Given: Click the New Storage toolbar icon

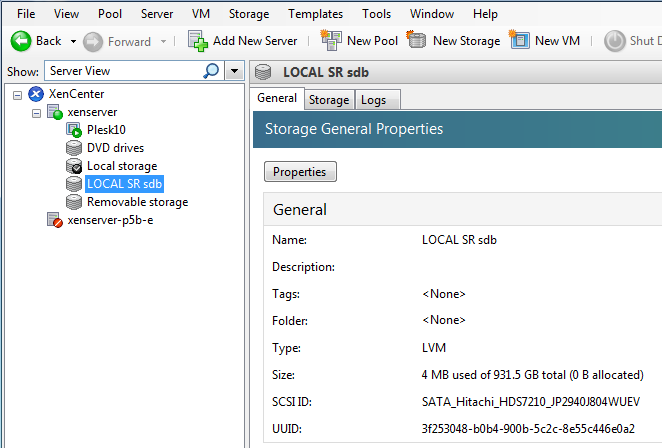Looking at the screenshot, I should (416, 41).
